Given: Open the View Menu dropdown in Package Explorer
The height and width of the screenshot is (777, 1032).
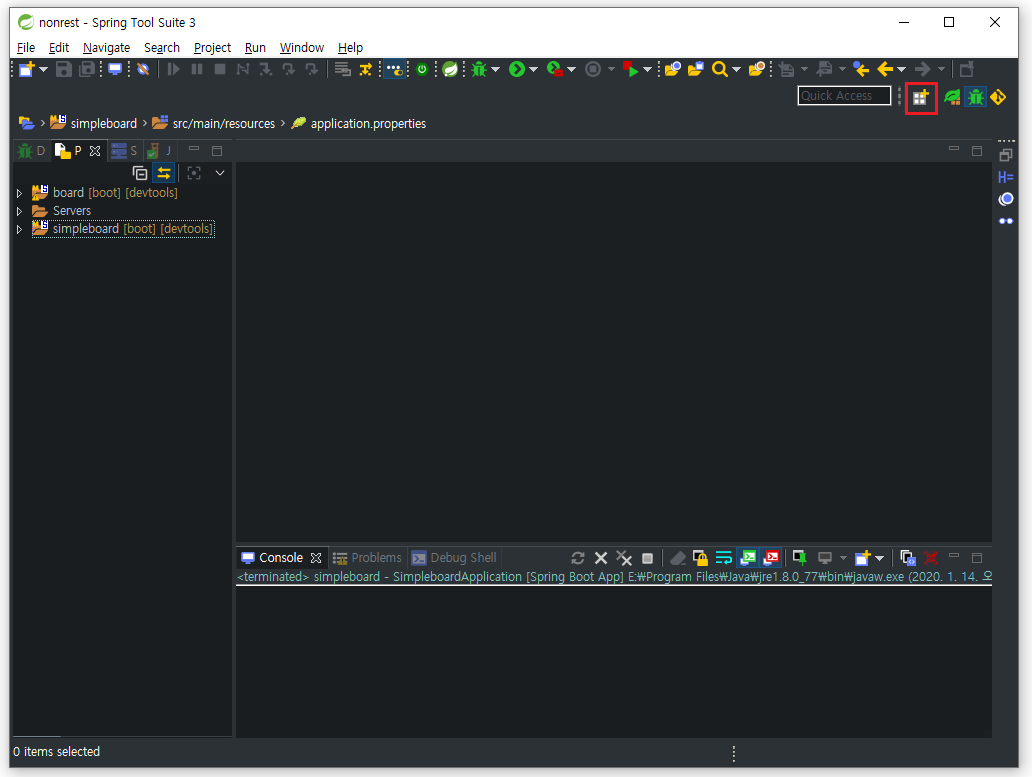Looking at the screenshot, I should coord(219,172).
